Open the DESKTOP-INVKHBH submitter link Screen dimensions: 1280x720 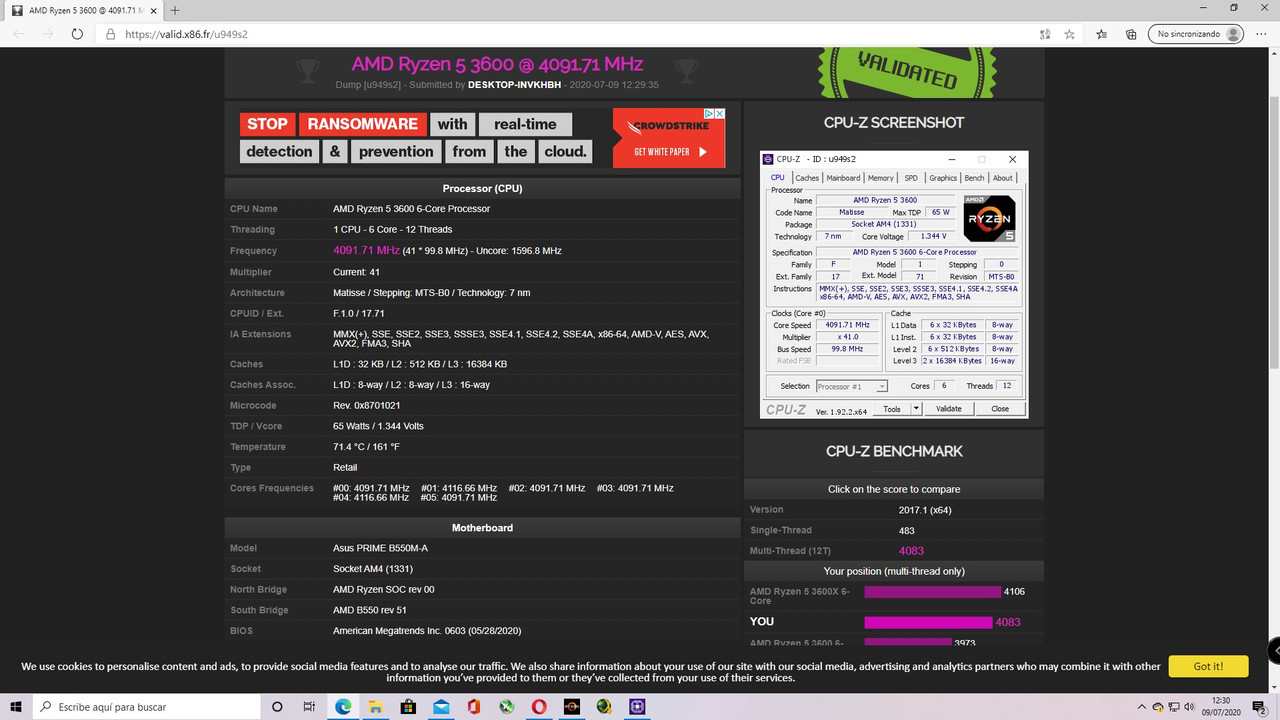coord(512,85)
